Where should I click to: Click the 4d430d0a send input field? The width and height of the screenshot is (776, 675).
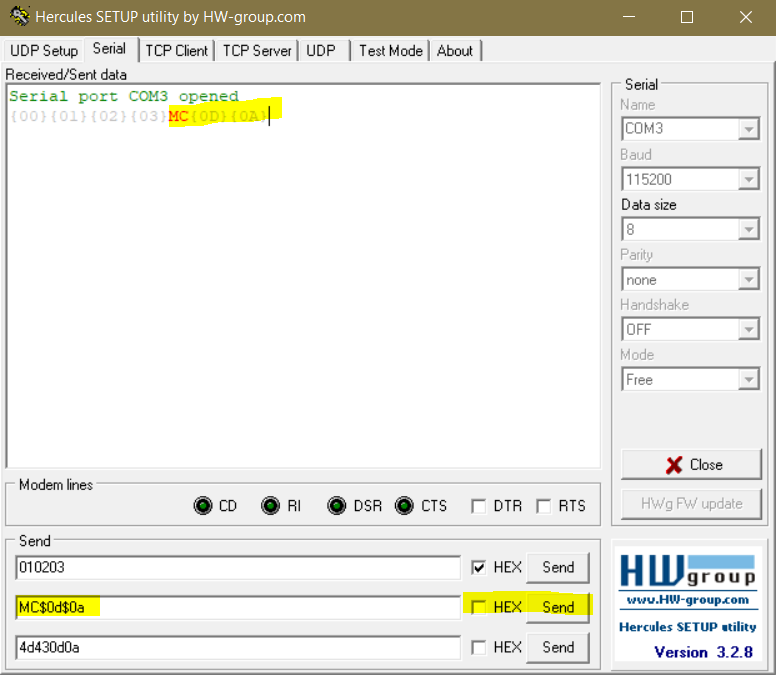coord(238,647)
